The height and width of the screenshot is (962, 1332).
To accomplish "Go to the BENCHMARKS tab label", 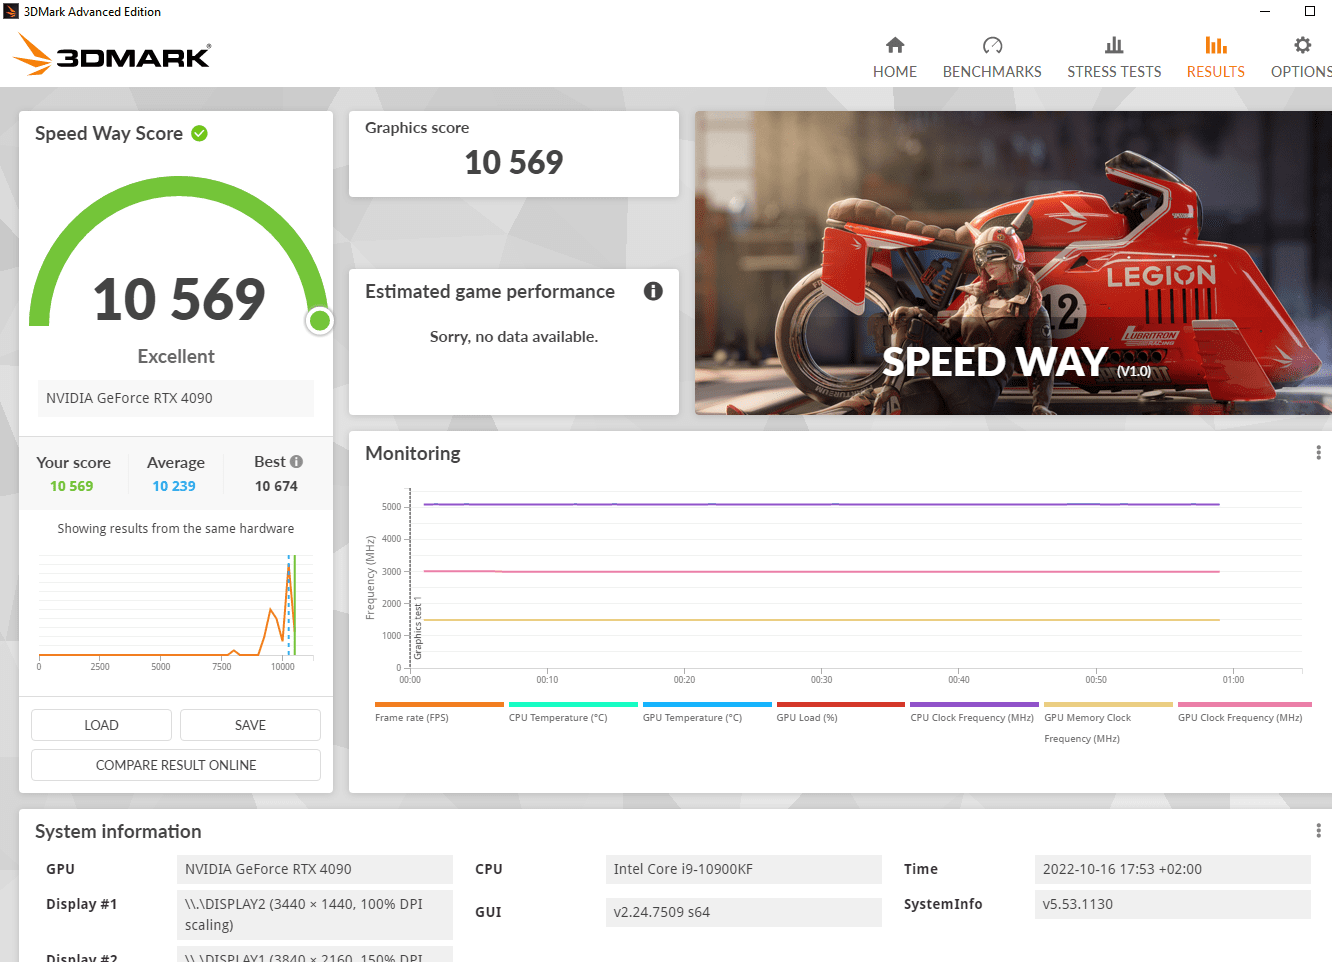I will point(992,72).
